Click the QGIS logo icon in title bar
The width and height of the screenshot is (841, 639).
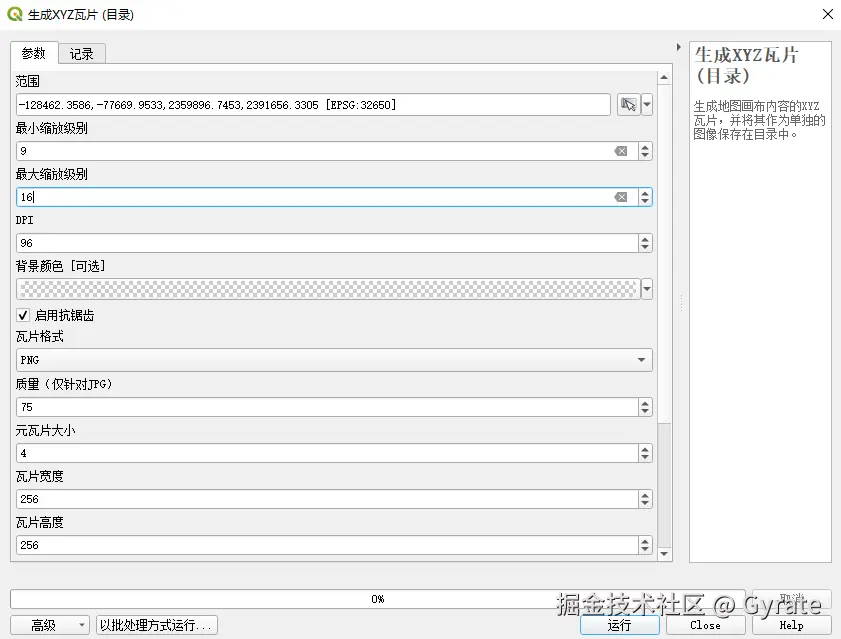[15, 14]
